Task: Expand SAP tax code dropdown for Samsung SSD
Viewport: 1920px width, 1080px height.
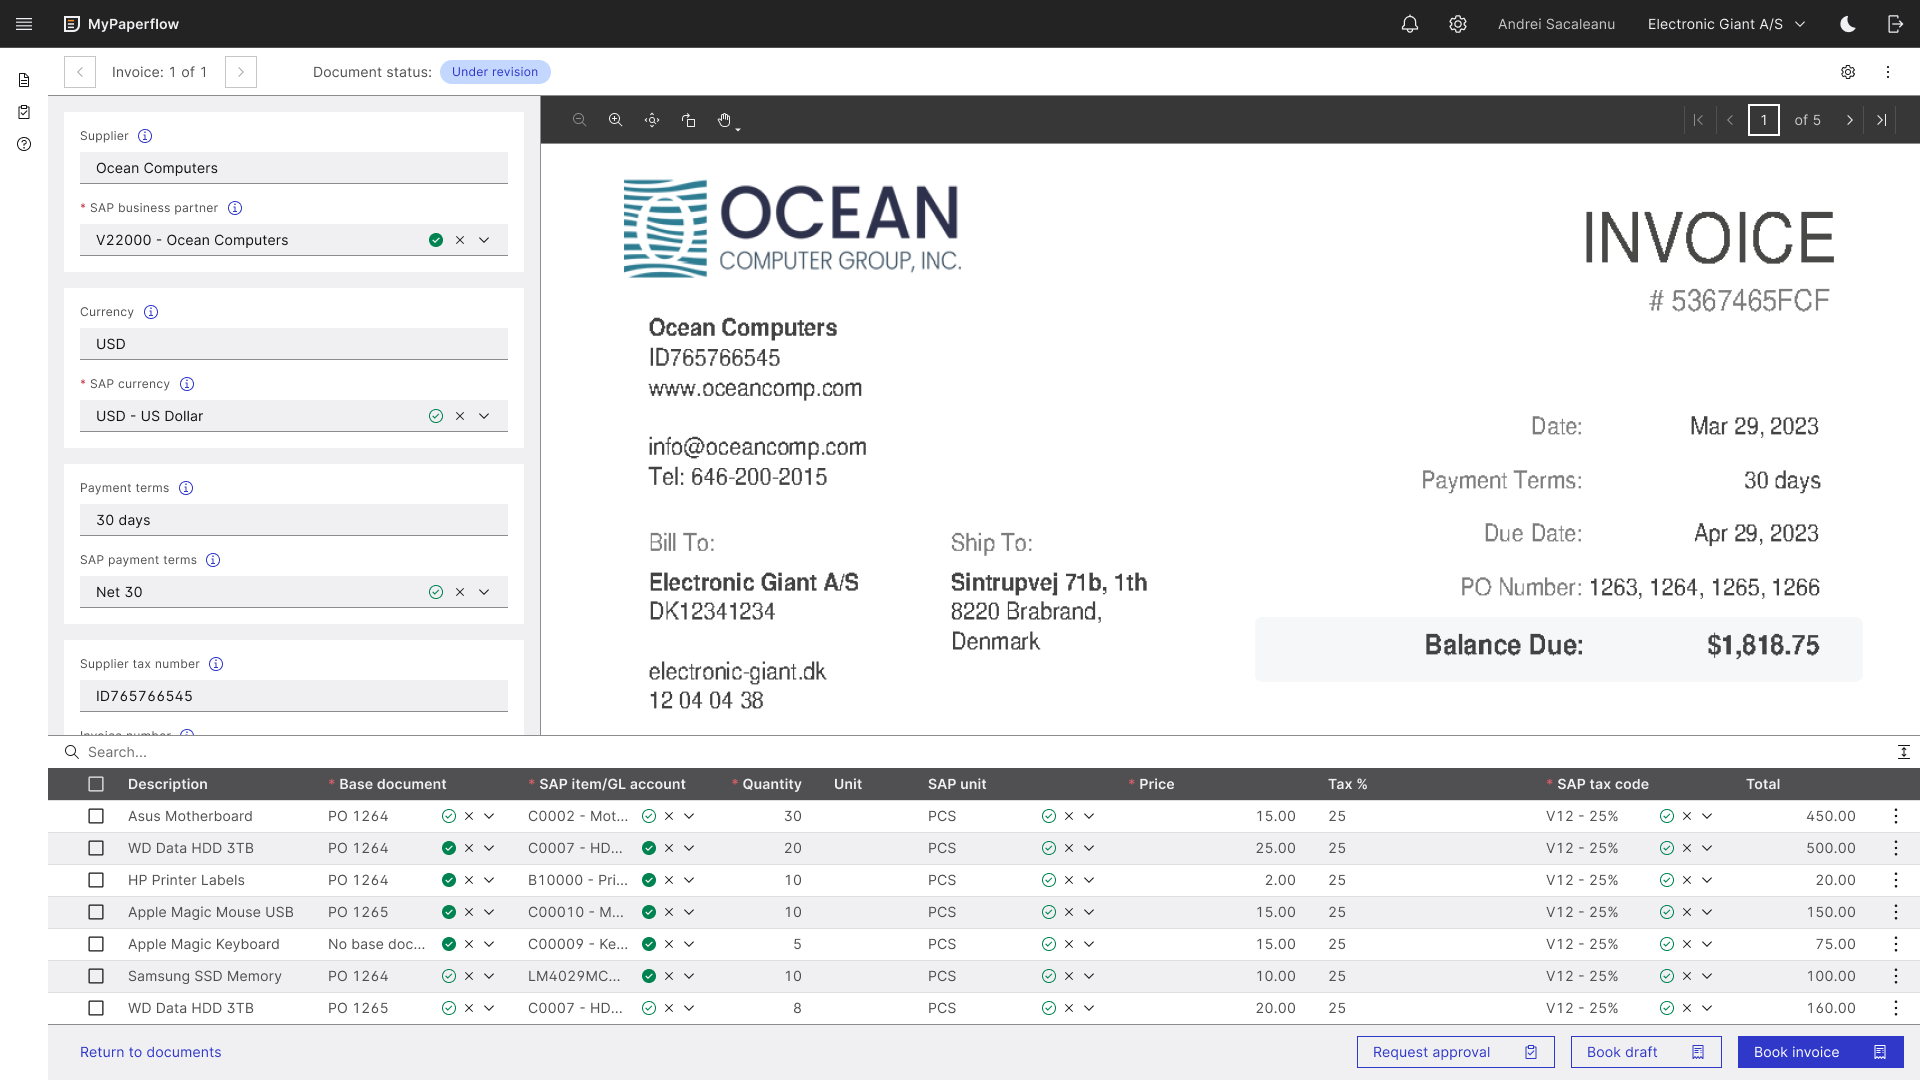Action: (x=1707, y=976)
